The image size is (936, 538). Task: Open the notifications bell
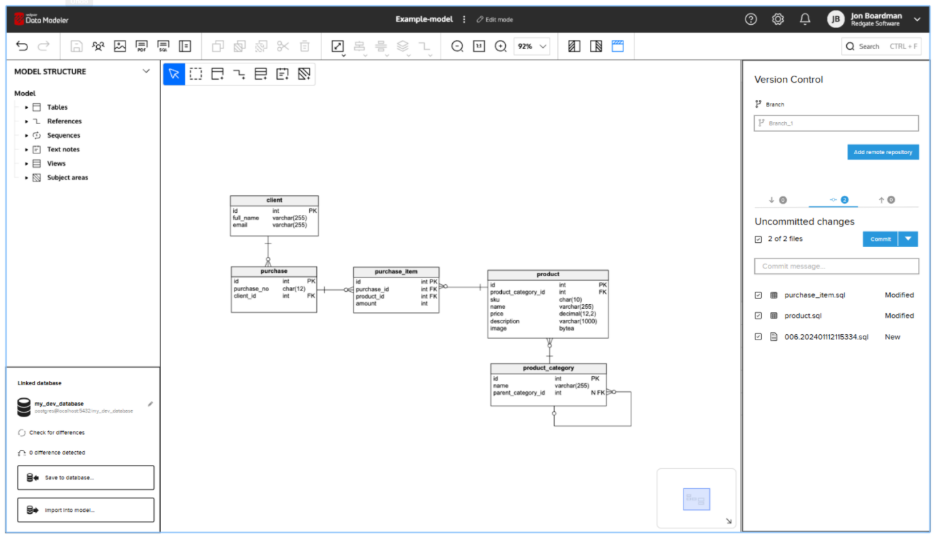click(805, 19)
